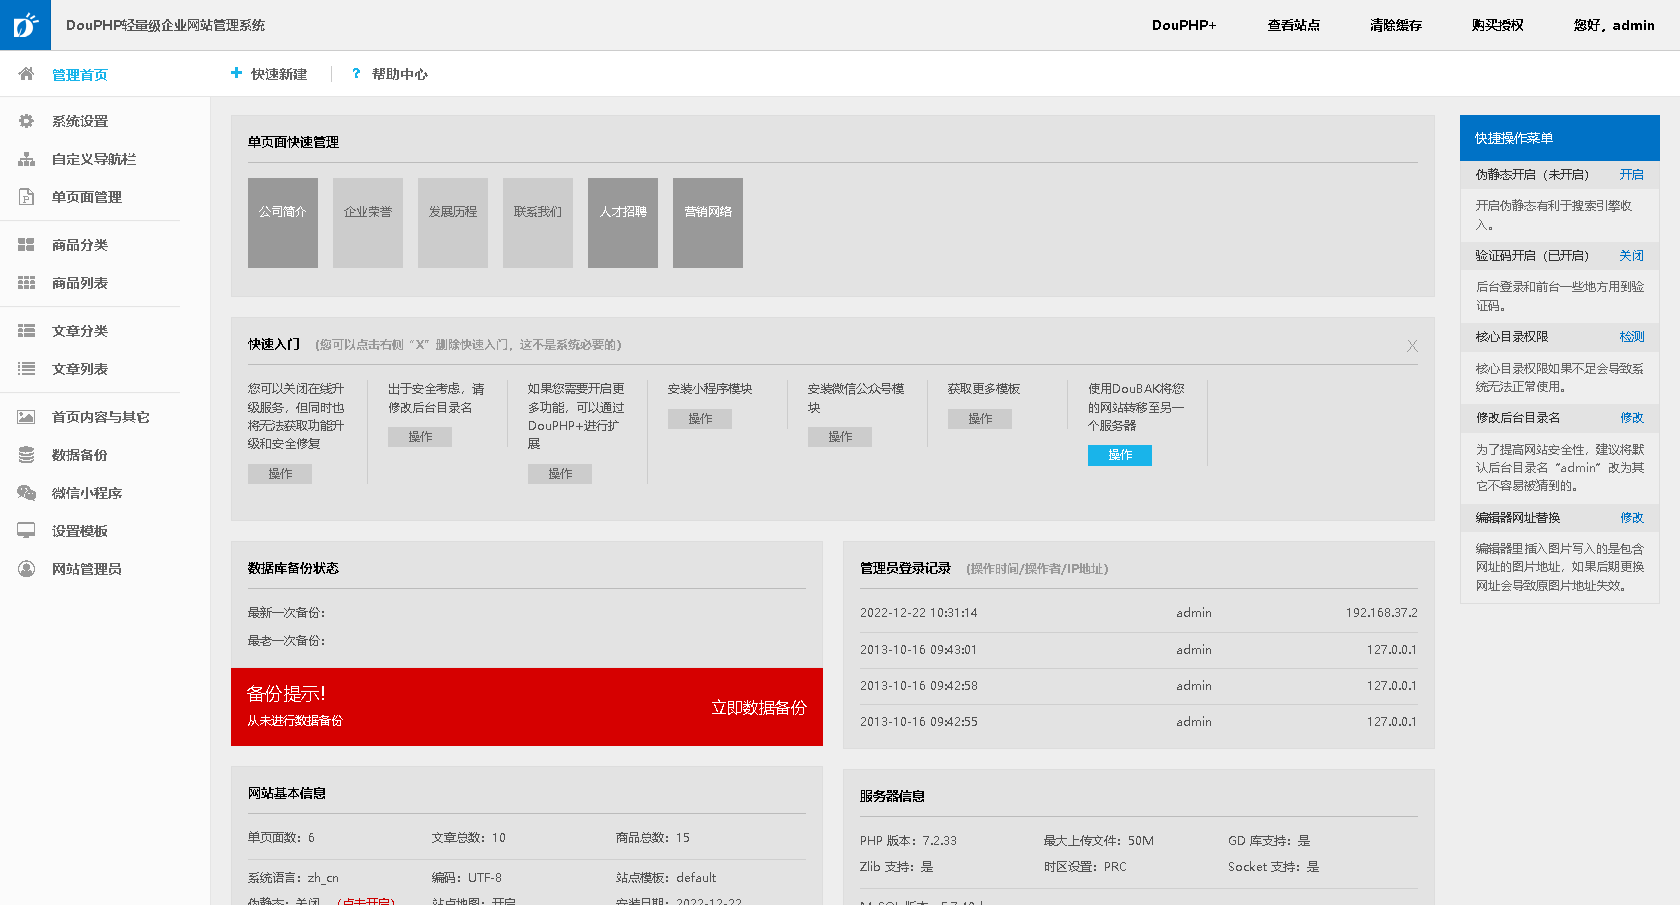Select 清除缓存 in the top menu
This screenshot has height=905, width=1680.
pos(1396,25)
